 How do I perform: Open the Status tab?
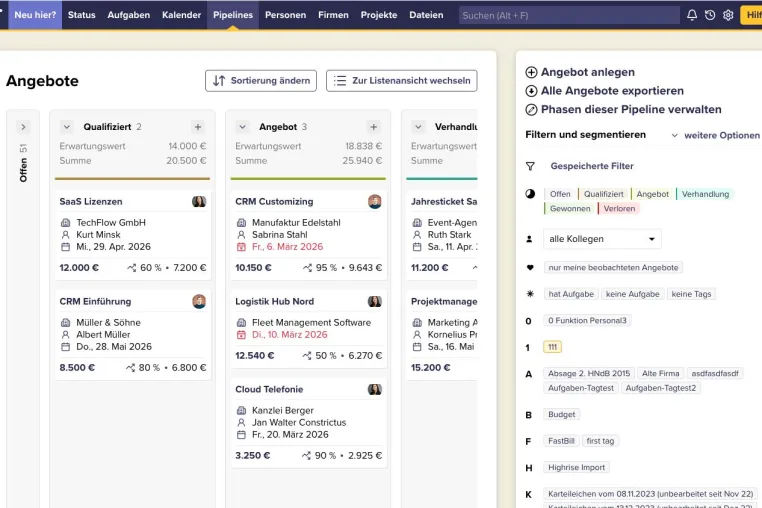click(x=82, y=15)
